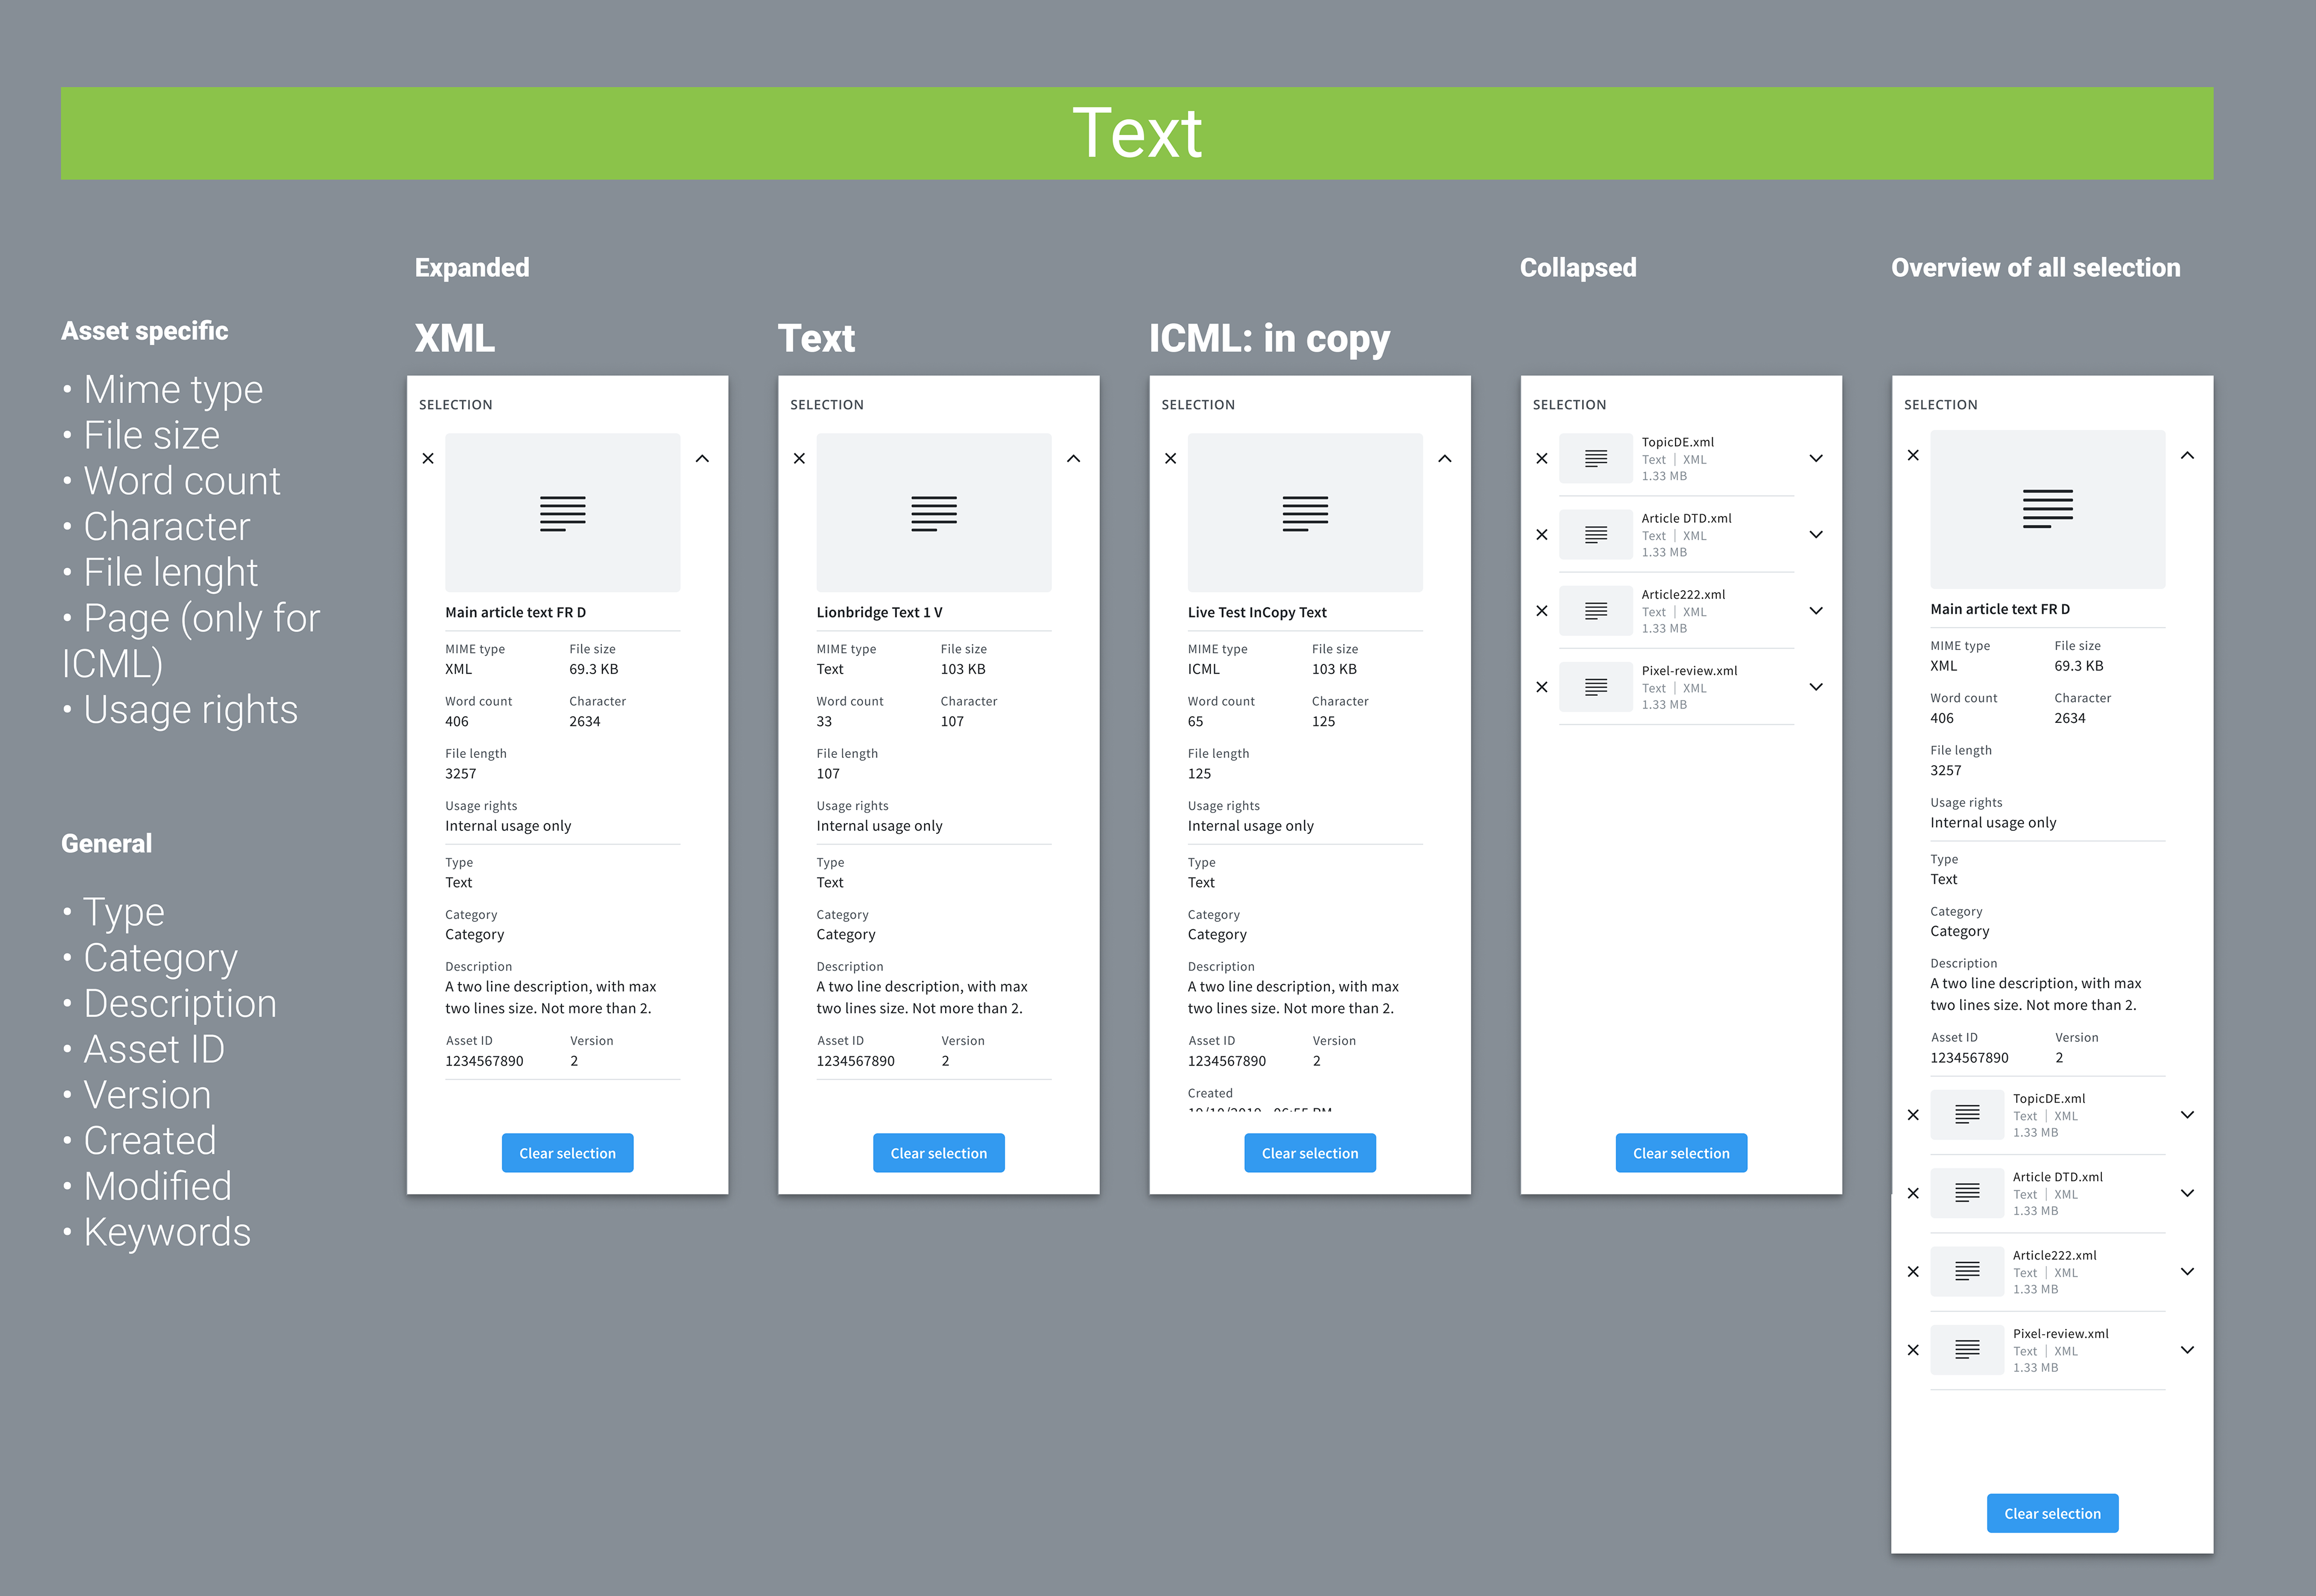The image size is (2316, 1596).
Task: Click the Main article text preview icon in Overview
Action: point(2047,510)
